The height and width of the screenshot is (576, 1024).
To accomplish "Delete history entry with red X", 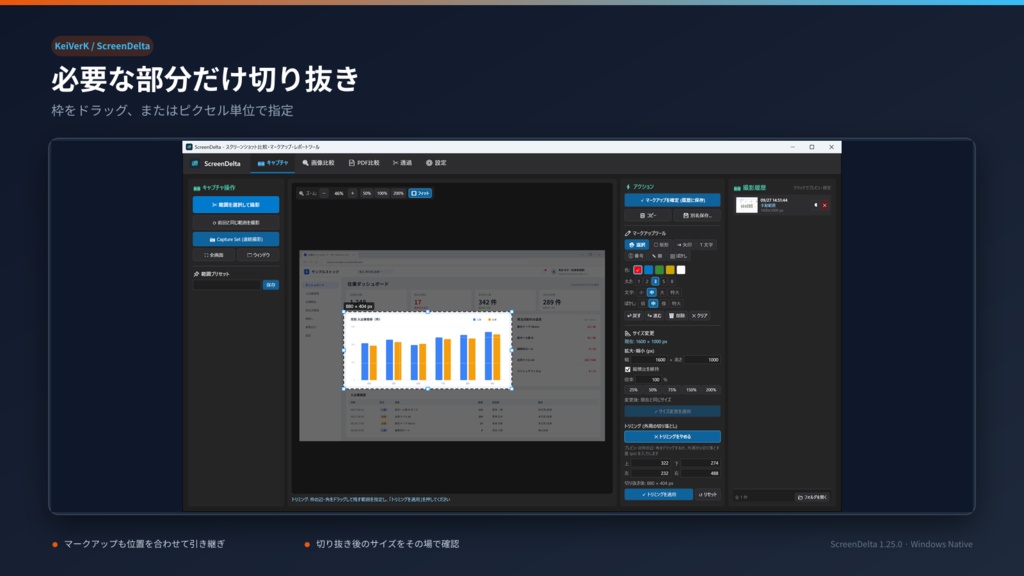I will pyautogui.click(x=824, y=205).
